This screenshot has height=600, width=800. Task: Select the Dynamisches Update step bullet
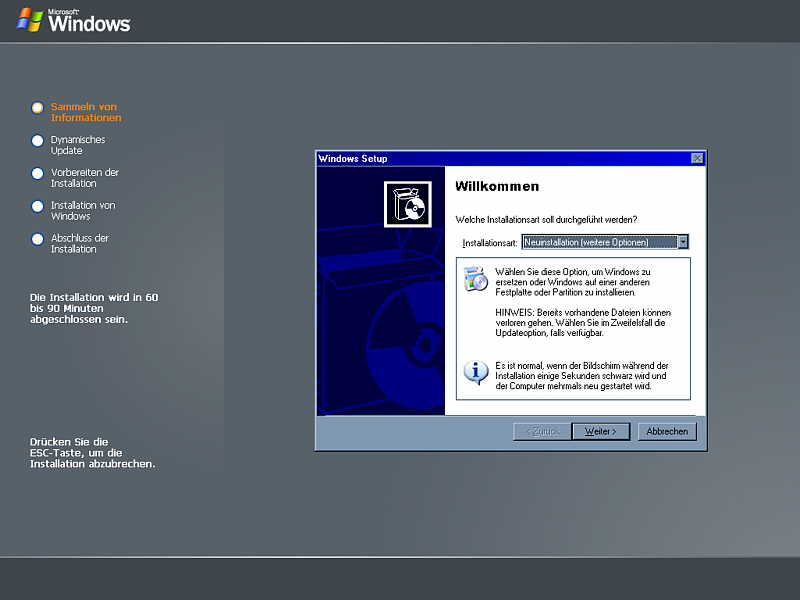click(37, 140)
